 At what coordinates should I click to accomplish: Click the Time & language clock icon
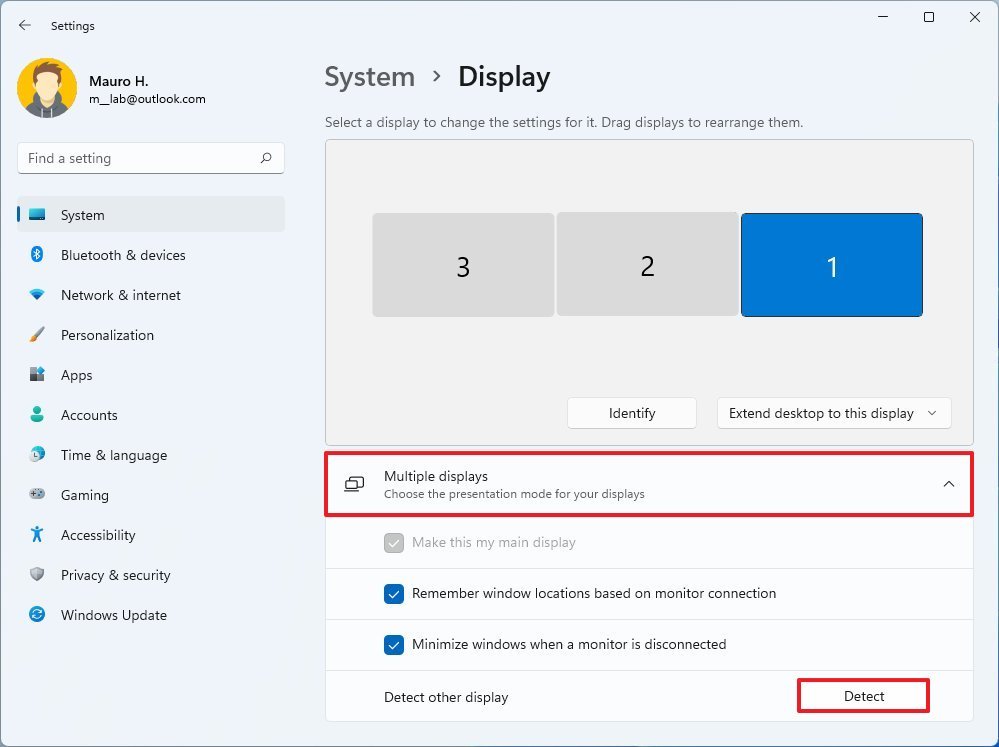[x=37, y=455]
